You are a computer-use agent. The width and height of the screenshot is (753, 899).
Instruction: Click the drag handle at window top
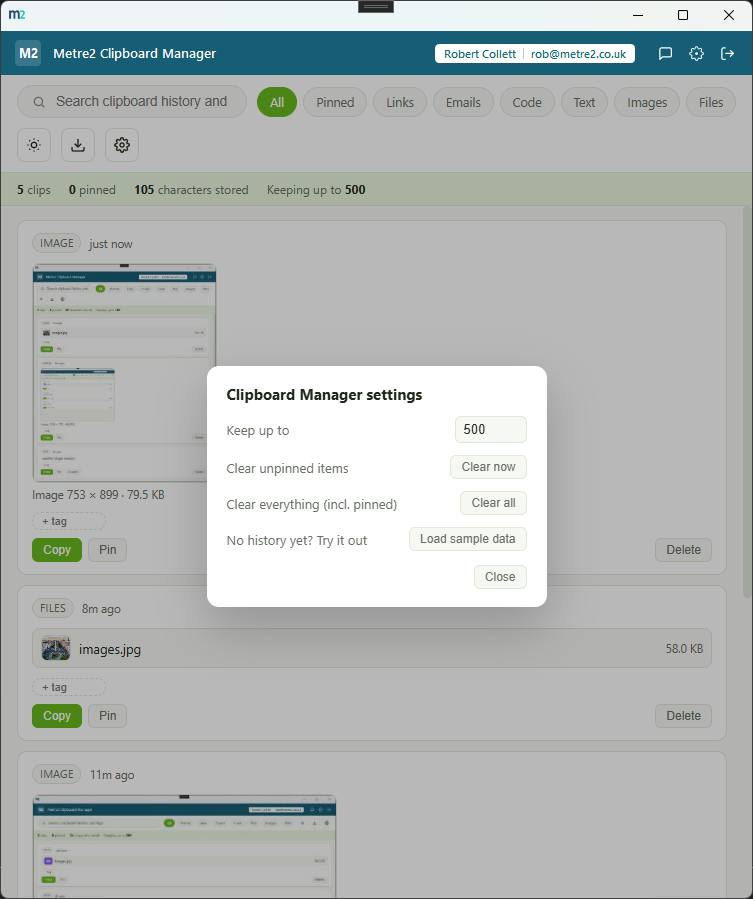pos(376,6)
